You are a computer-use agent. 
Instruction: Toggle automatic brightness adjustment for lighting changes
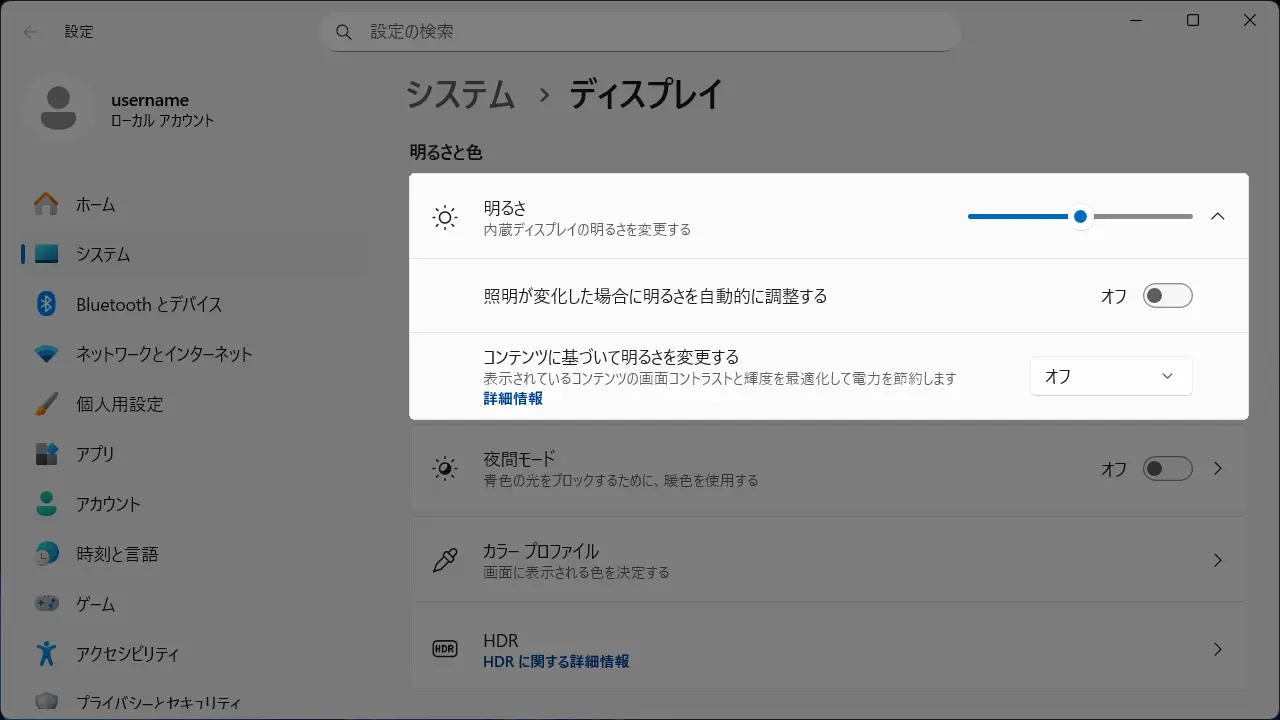(x=1167, y=296)
